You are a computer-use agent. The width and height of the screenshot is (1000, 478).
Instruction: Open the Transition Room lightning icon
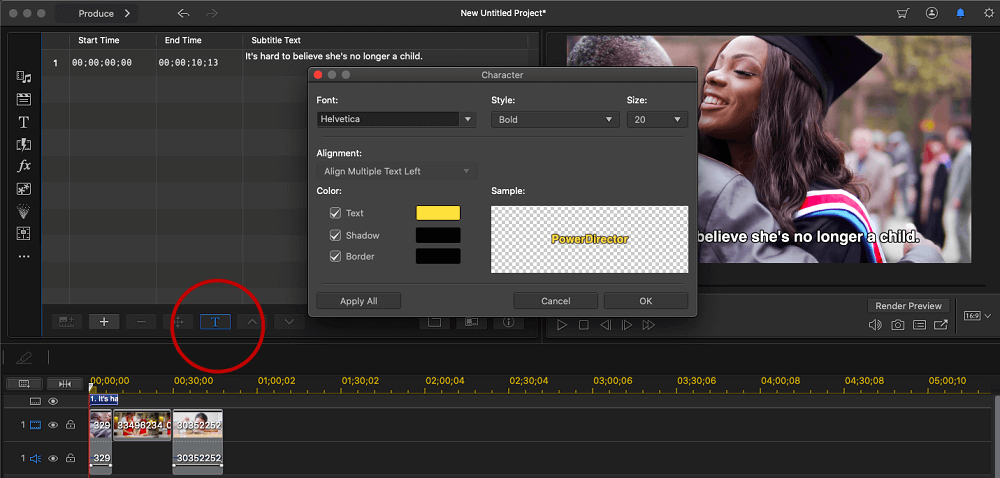(x=24, y=144)
